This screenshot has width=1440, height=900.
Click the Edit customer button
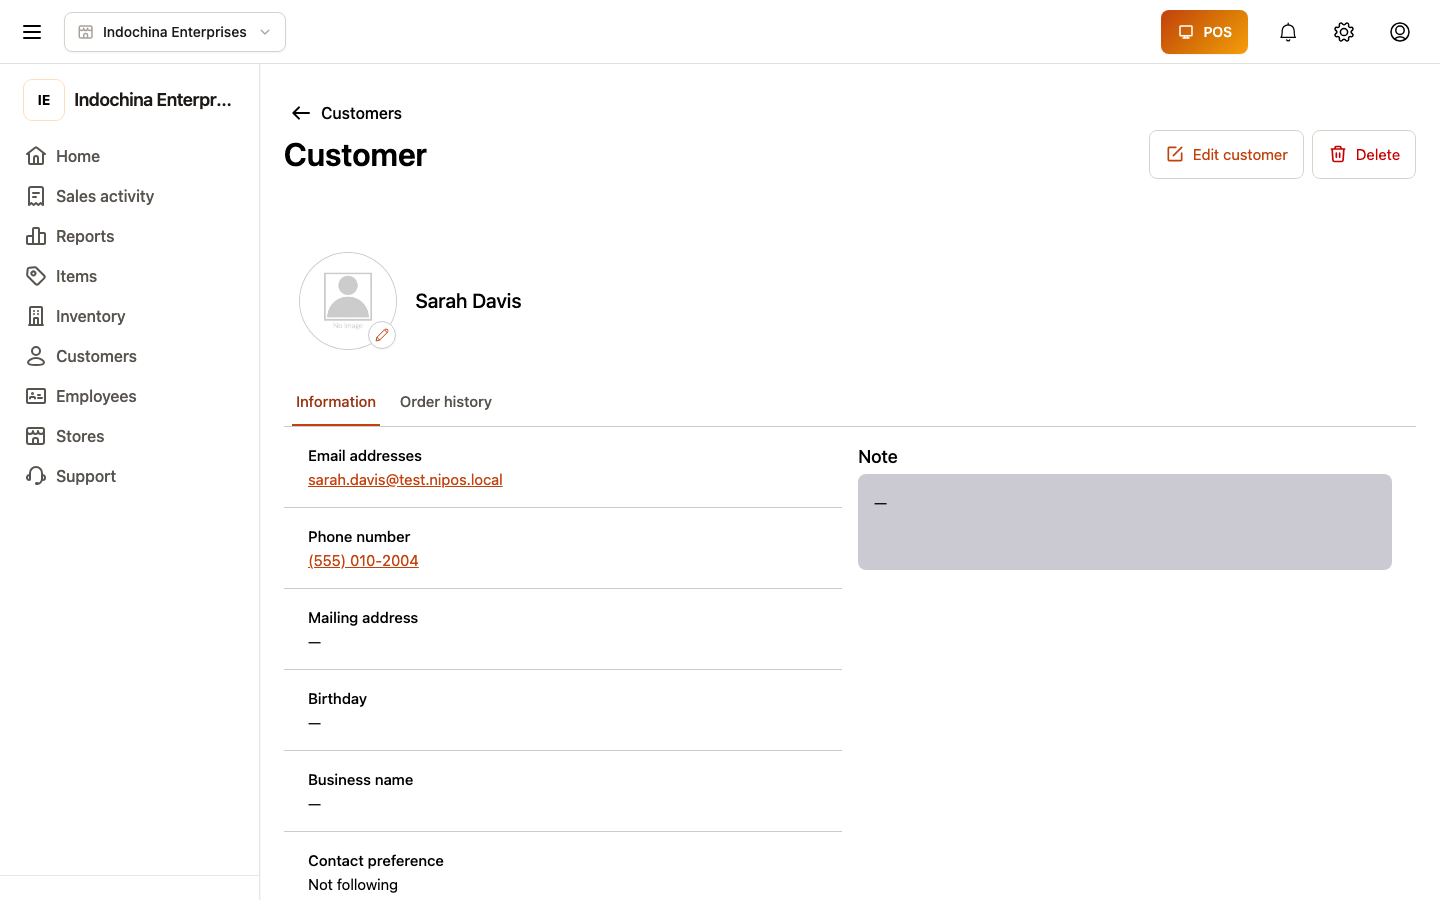point(1226,155)
